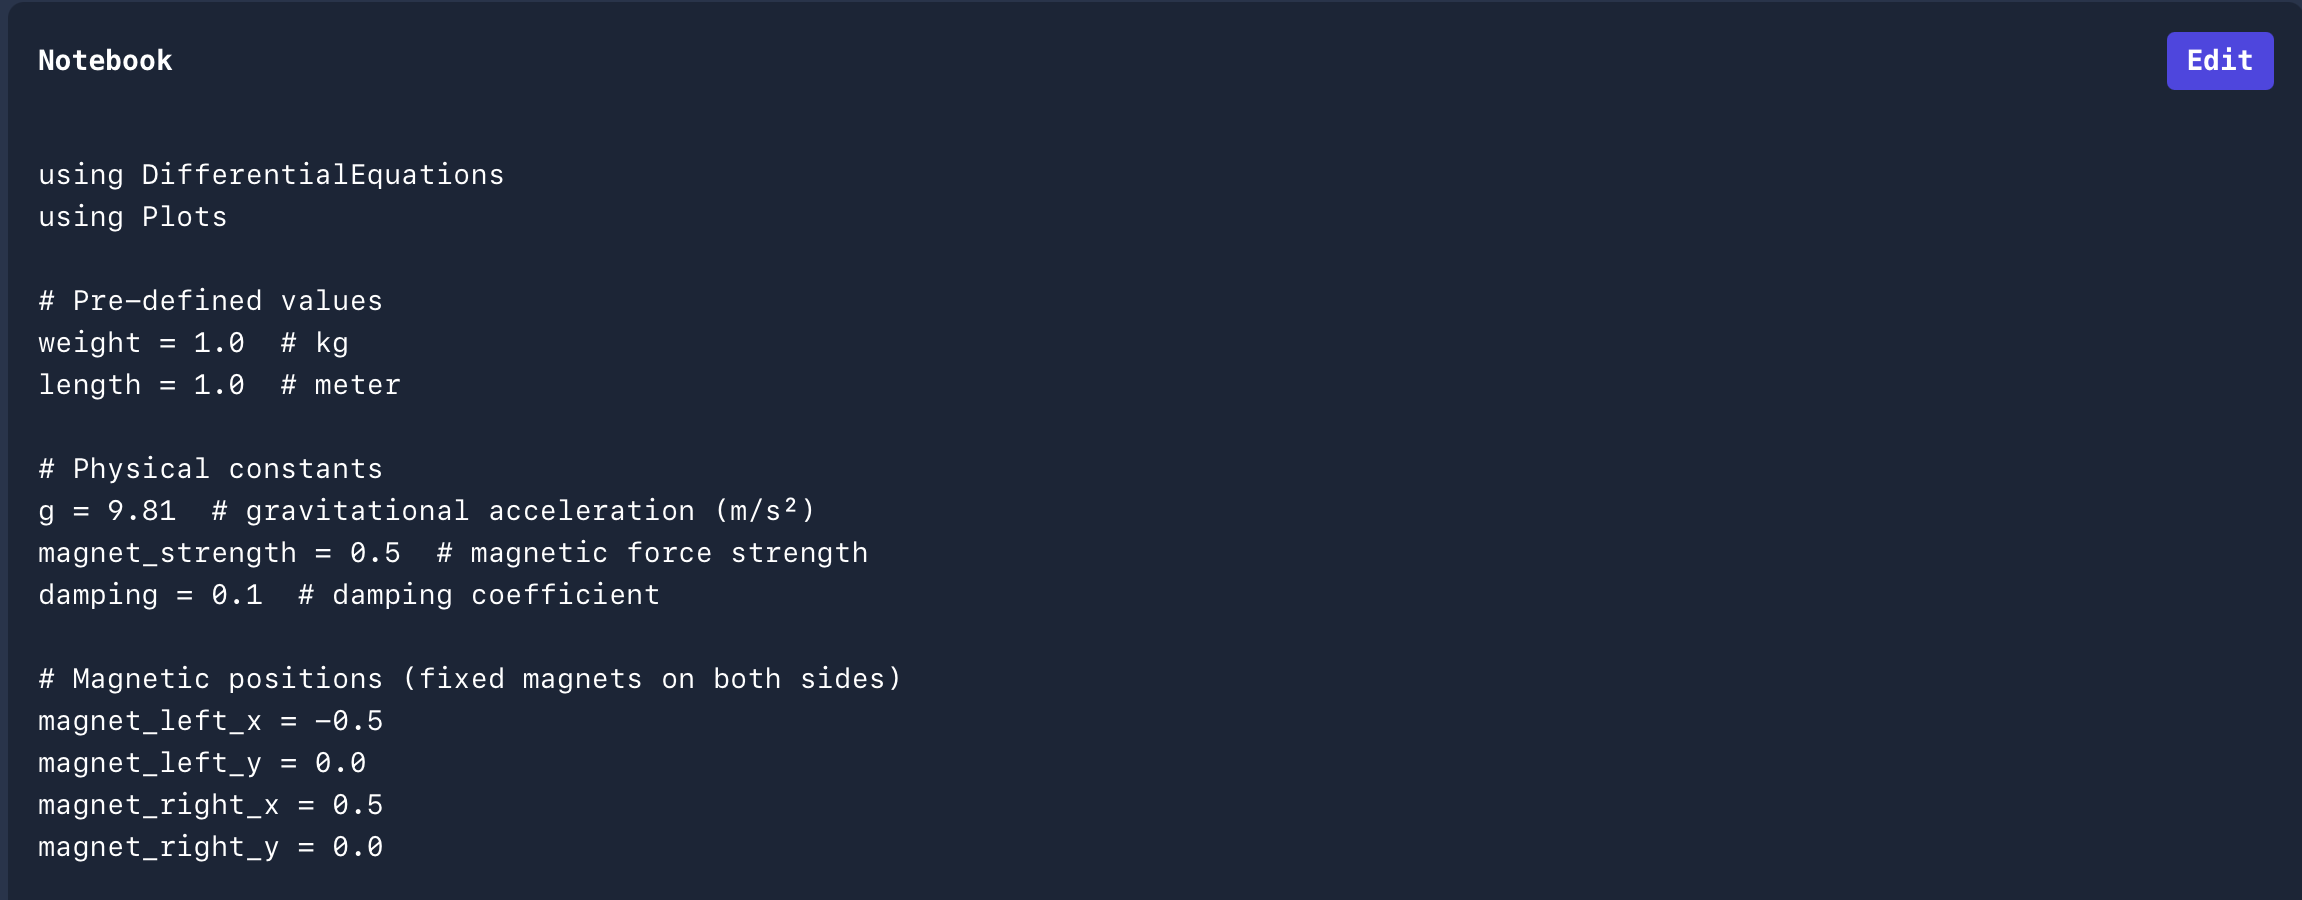Click the damping = 0.1 assignment
Image resolution: width=2302 pixels, height=900 pixels.
[150, 595]
